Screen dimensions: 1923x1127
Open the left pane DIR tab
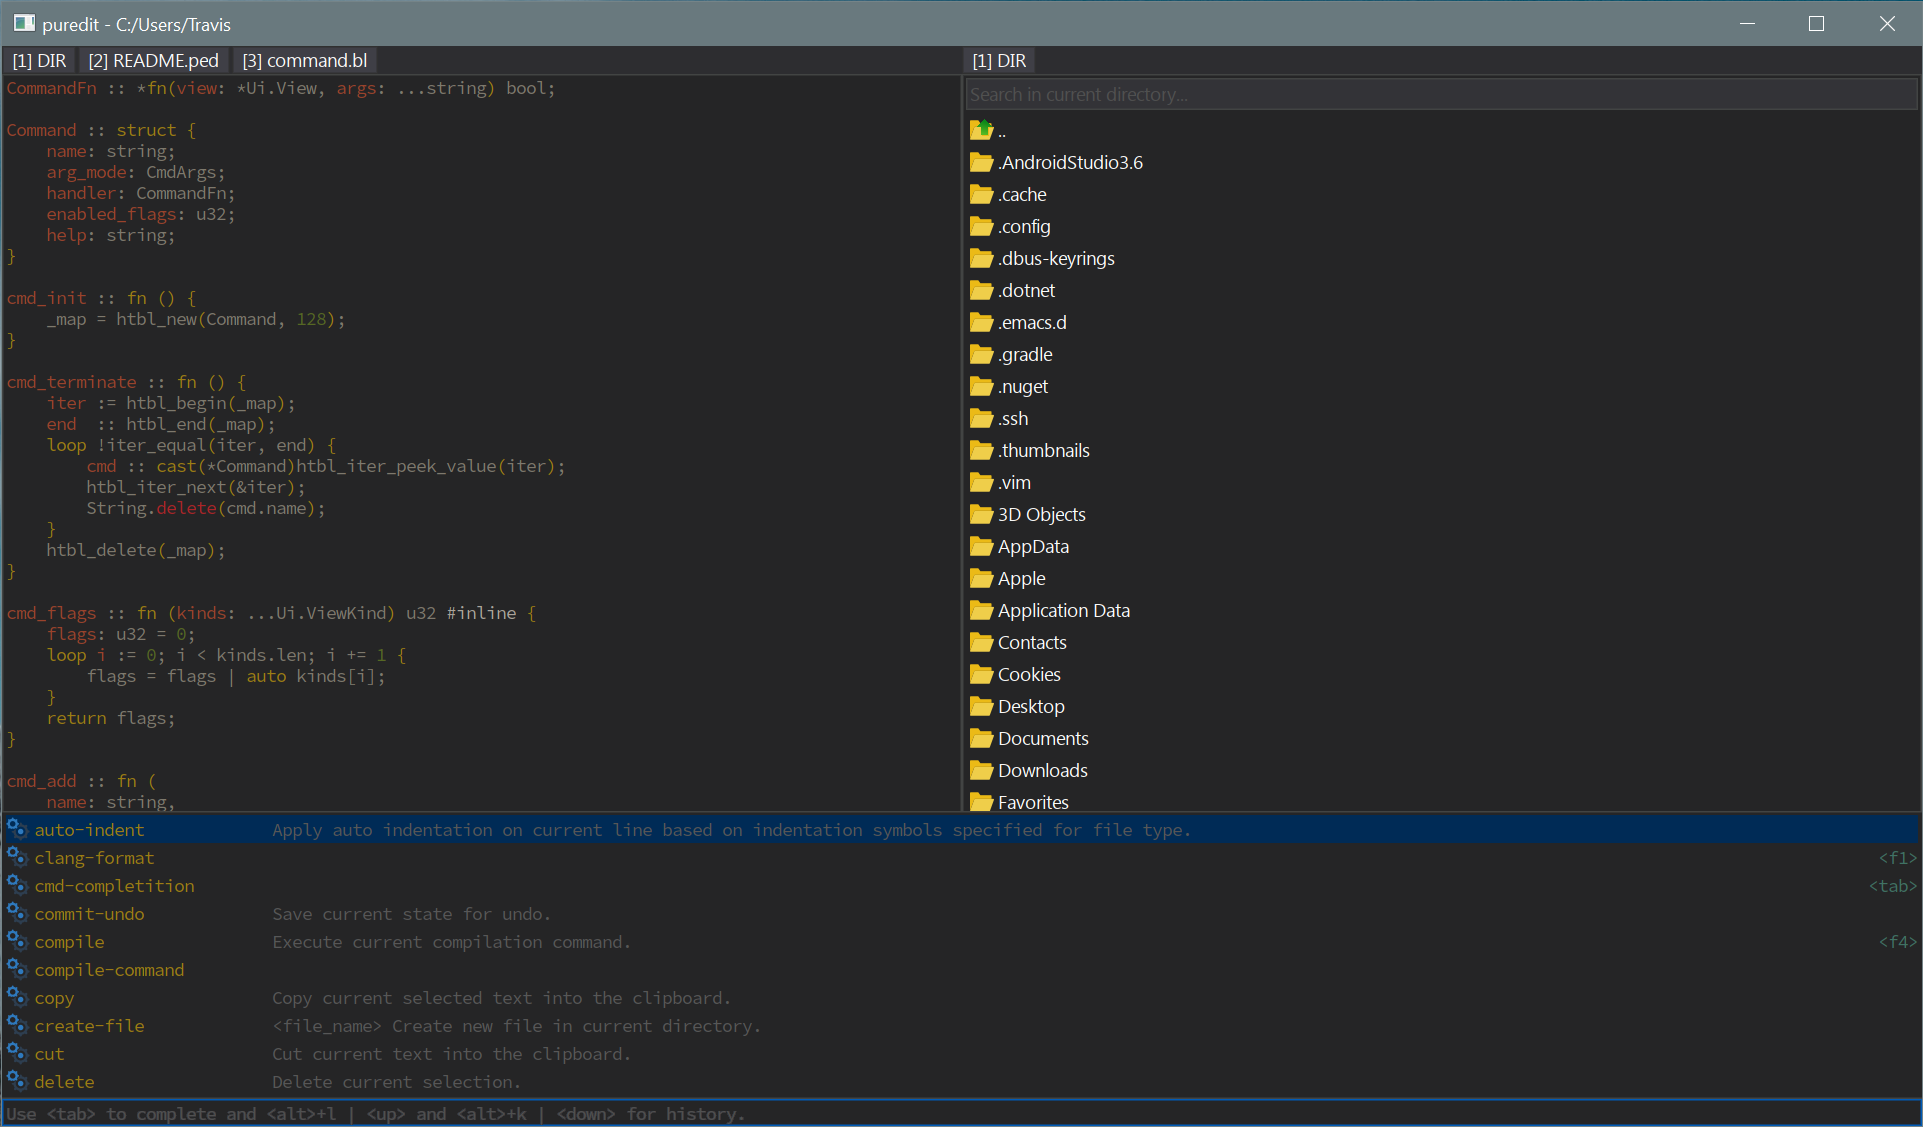pos(39,61)
